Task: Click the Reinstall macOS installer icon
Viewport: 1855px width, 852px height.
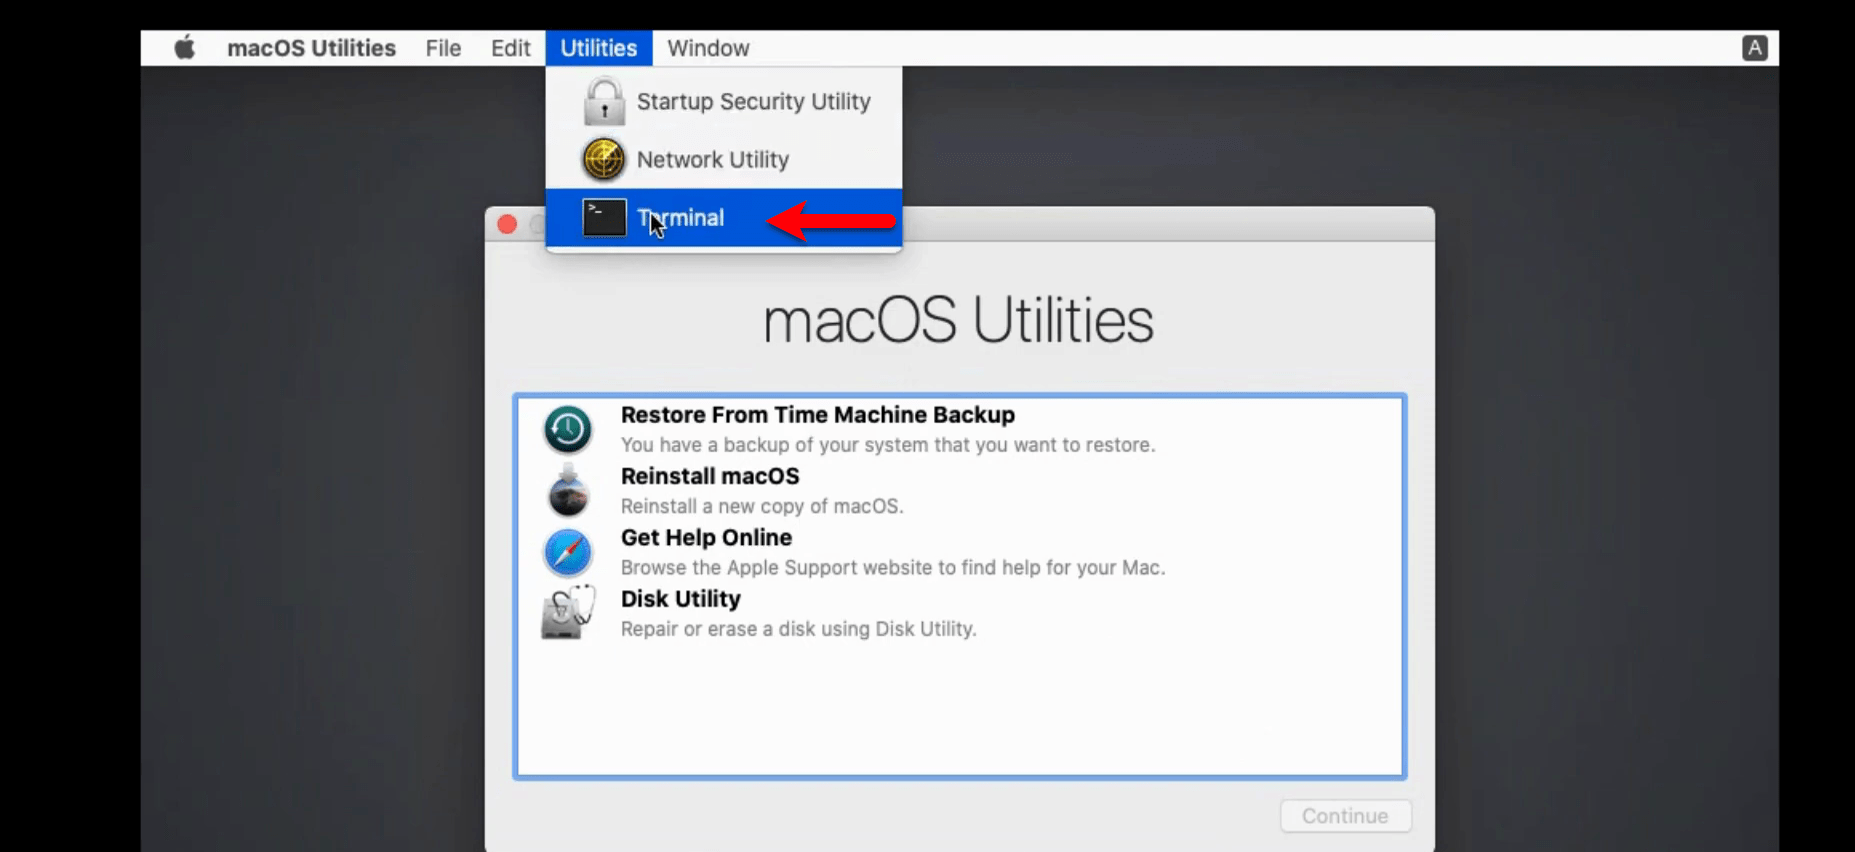Action: 567,490
